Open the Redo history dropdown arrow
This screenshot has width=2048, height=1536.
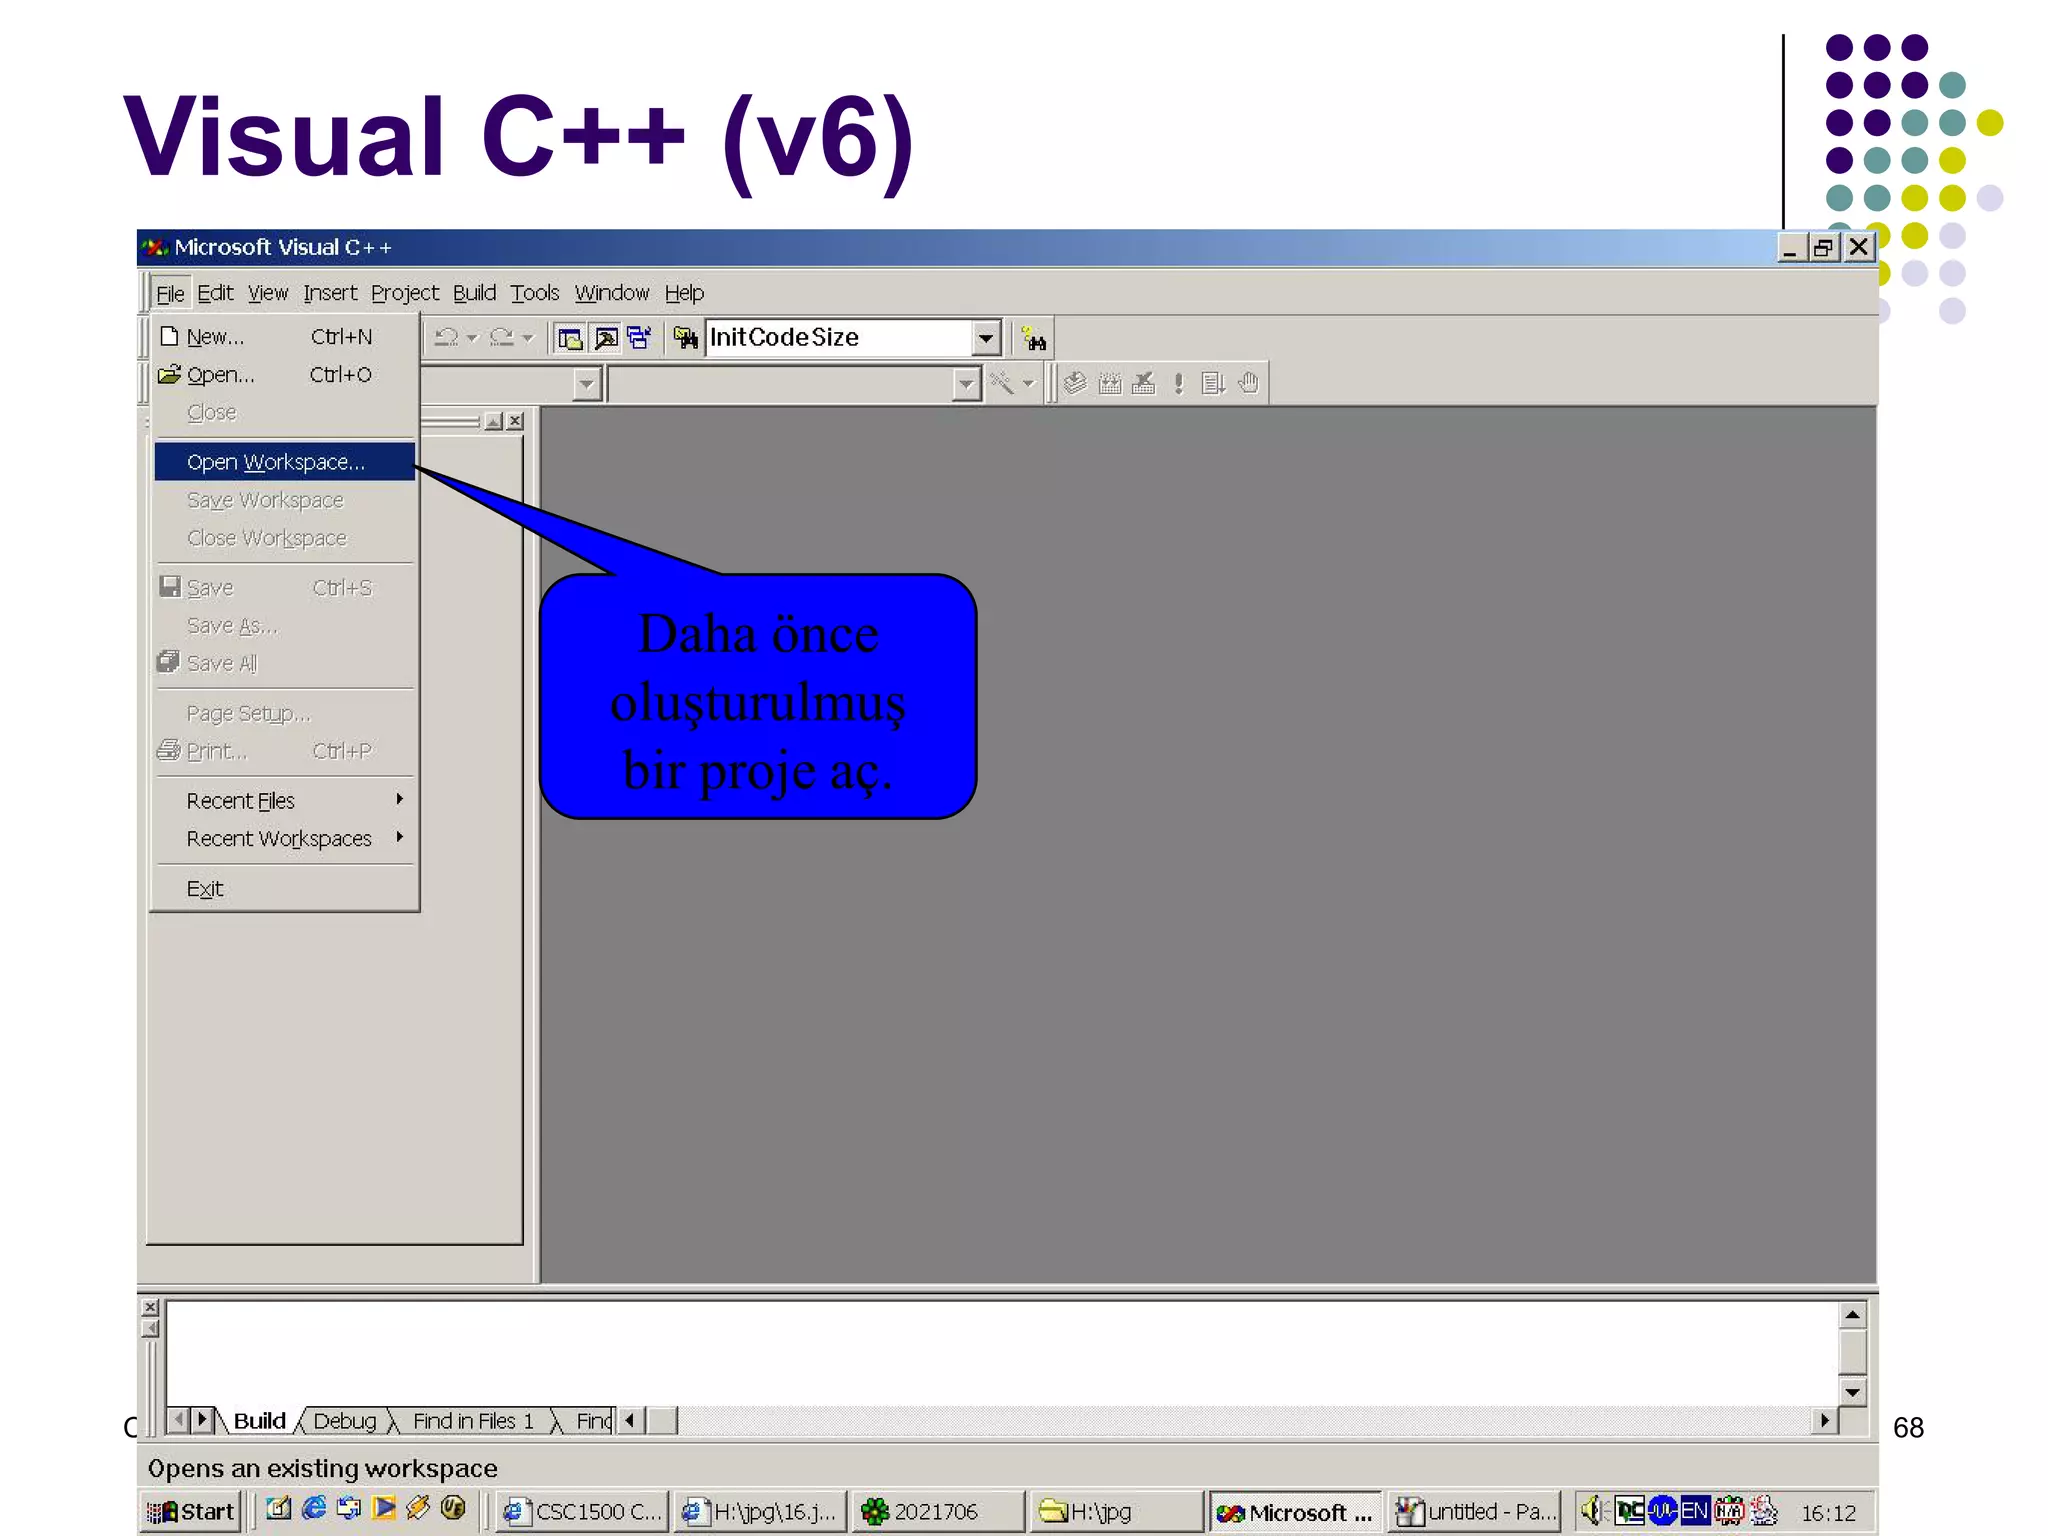(x=528, y=338)
